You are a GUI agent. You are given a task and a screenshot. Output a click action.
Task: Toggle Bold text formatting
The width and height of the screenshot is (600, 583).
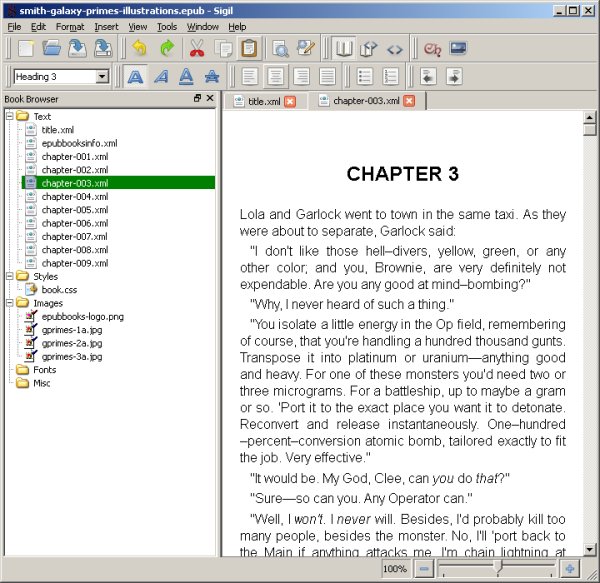click(x=134, y=76)
